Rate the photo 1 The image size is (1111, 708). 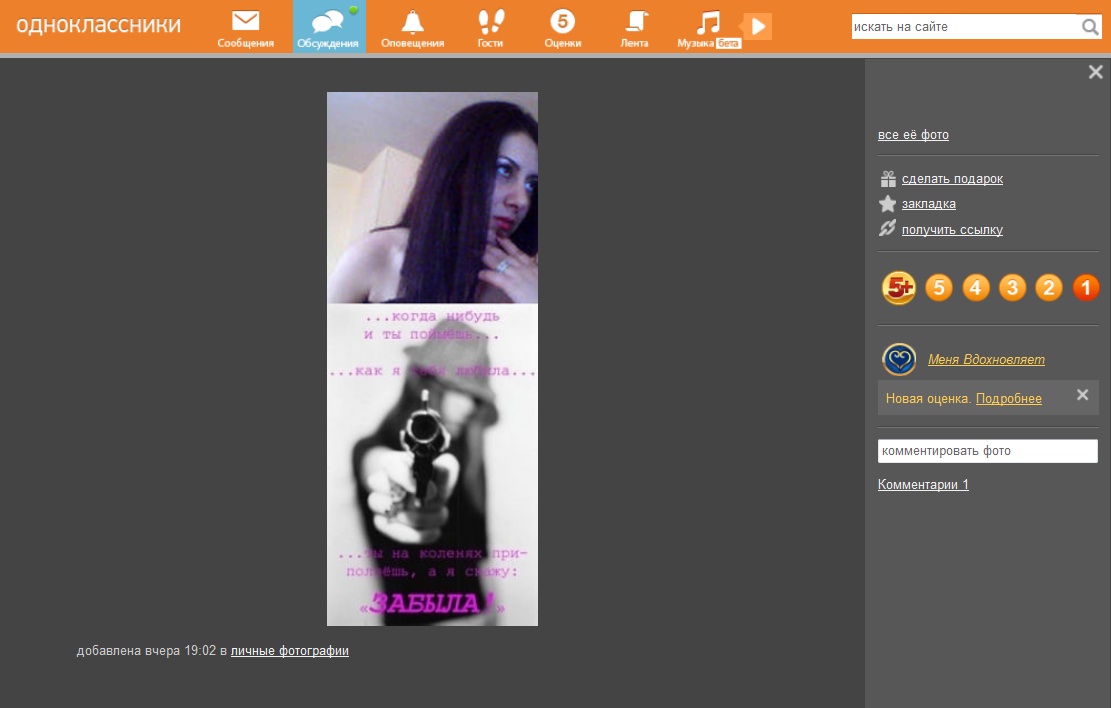point(1085,288)
